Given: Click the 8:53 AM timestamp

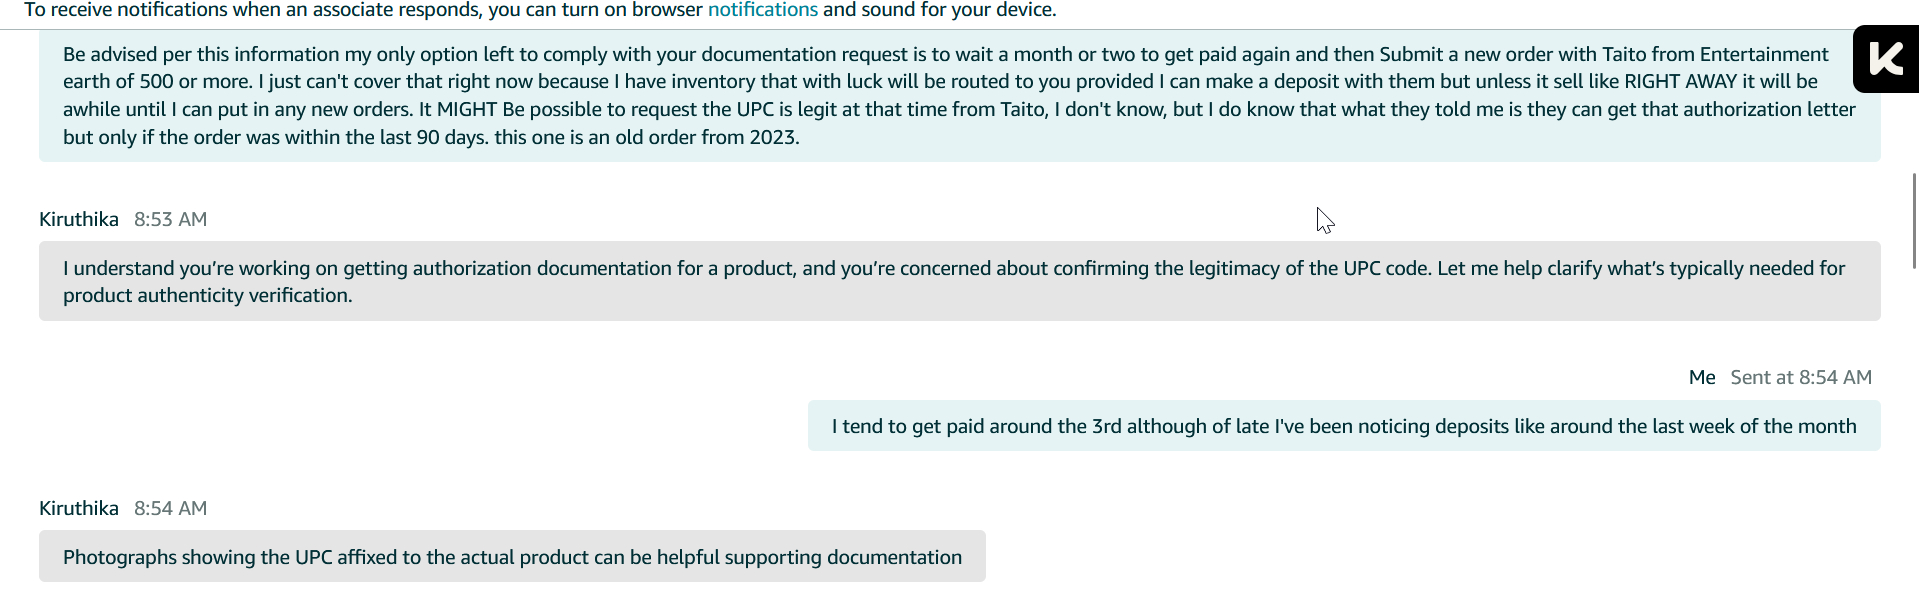Looking at the screenshot, I should [x=171, y=219].
